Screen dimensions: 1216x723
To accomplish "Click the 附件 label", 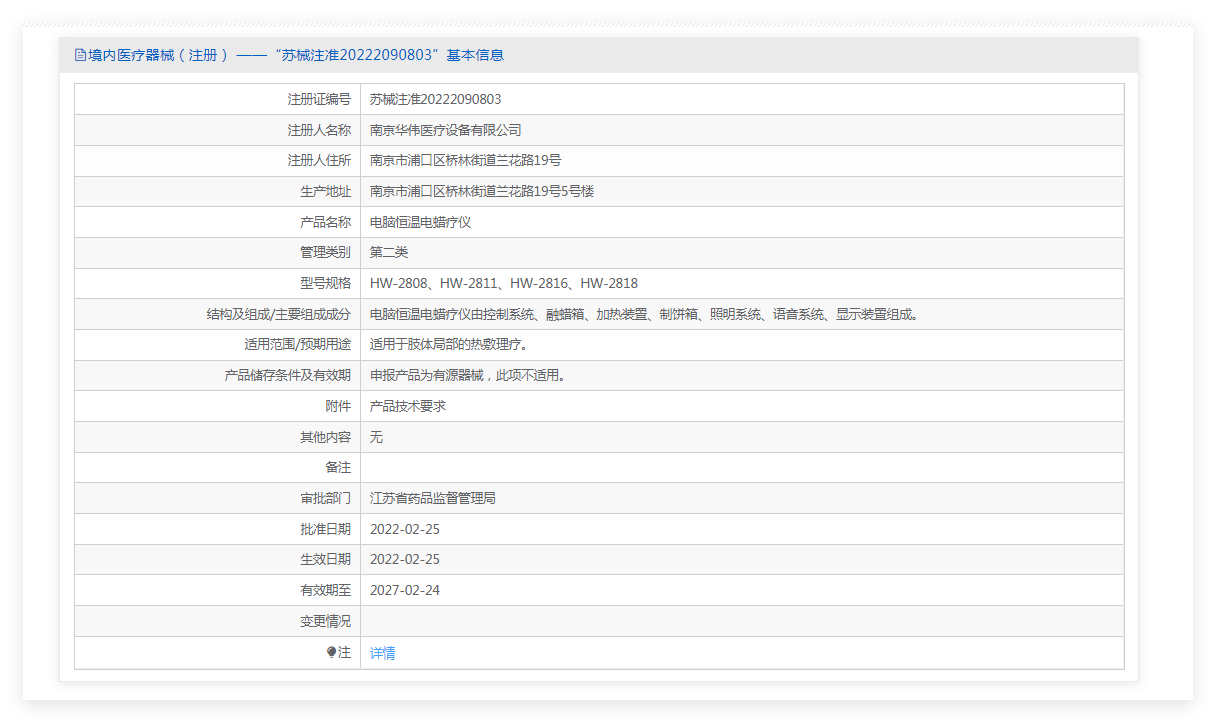I will [x=338, y=406].
